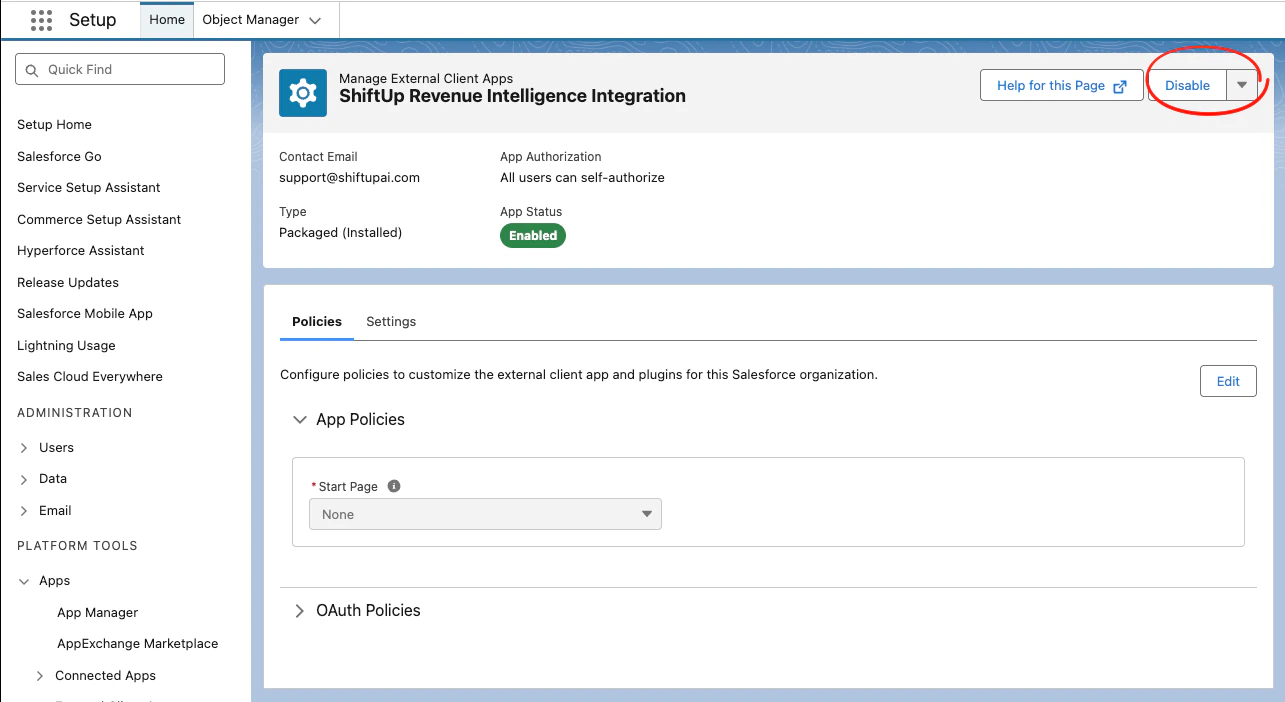Click 'All users can self-authorize' text
Viewport: 1285px width, 702px height.
[582, 178]
